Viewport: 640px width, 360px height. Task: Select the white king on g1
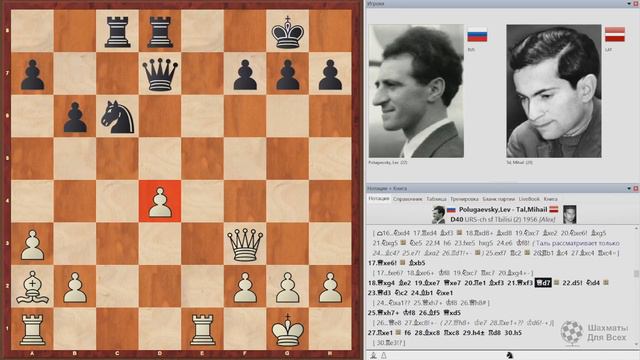point(288,329)
